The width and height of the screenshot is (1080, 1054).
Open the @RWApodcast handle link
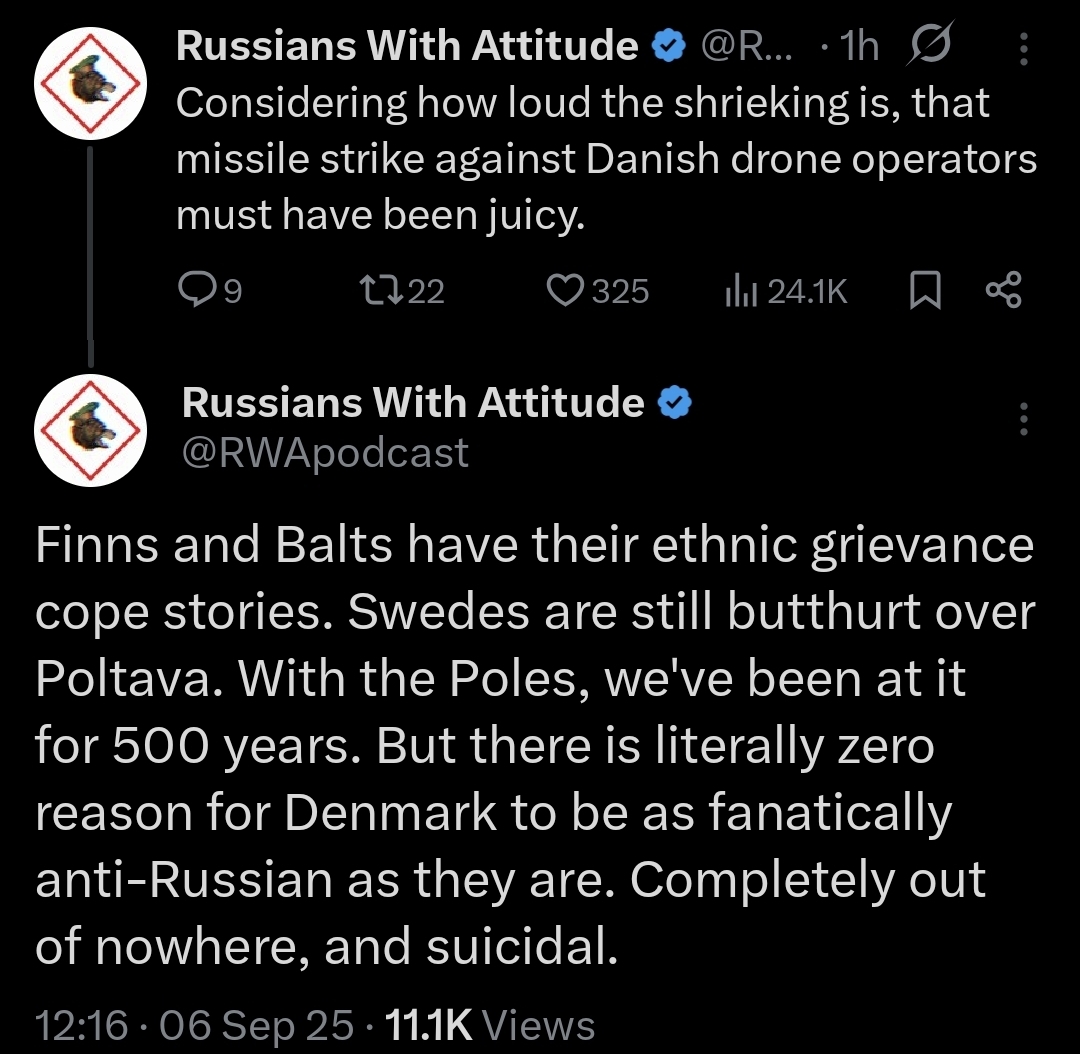[325, 453]
